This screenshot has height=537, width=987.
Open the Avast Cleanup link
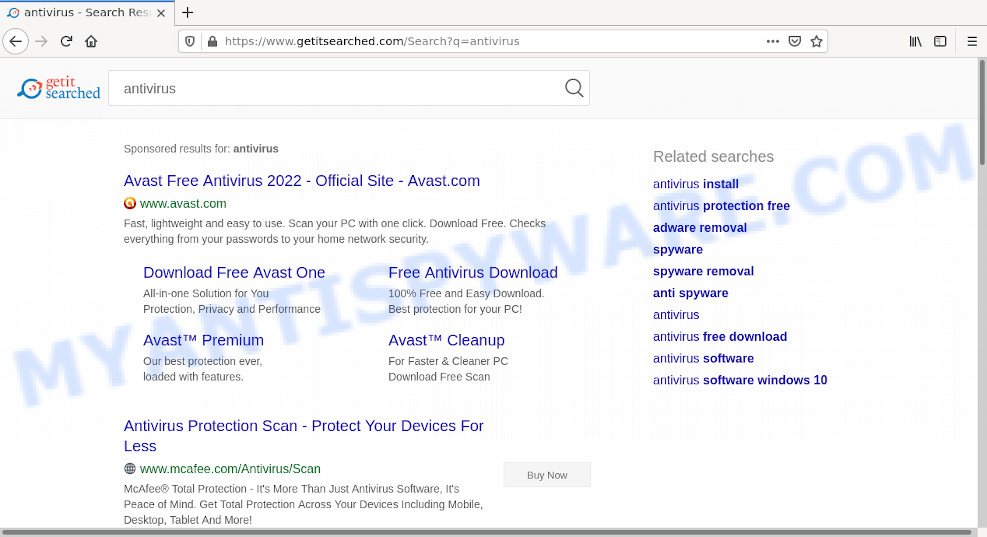[x=446, y=341]
